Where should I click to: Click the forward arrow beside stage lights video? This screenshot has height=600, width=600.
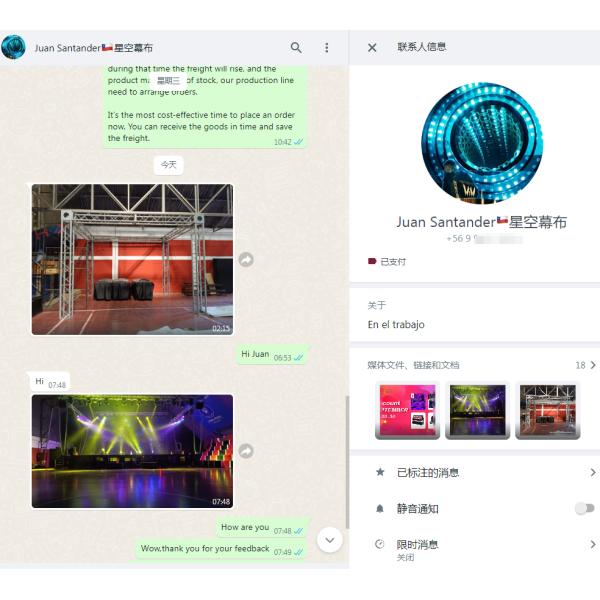246,451
